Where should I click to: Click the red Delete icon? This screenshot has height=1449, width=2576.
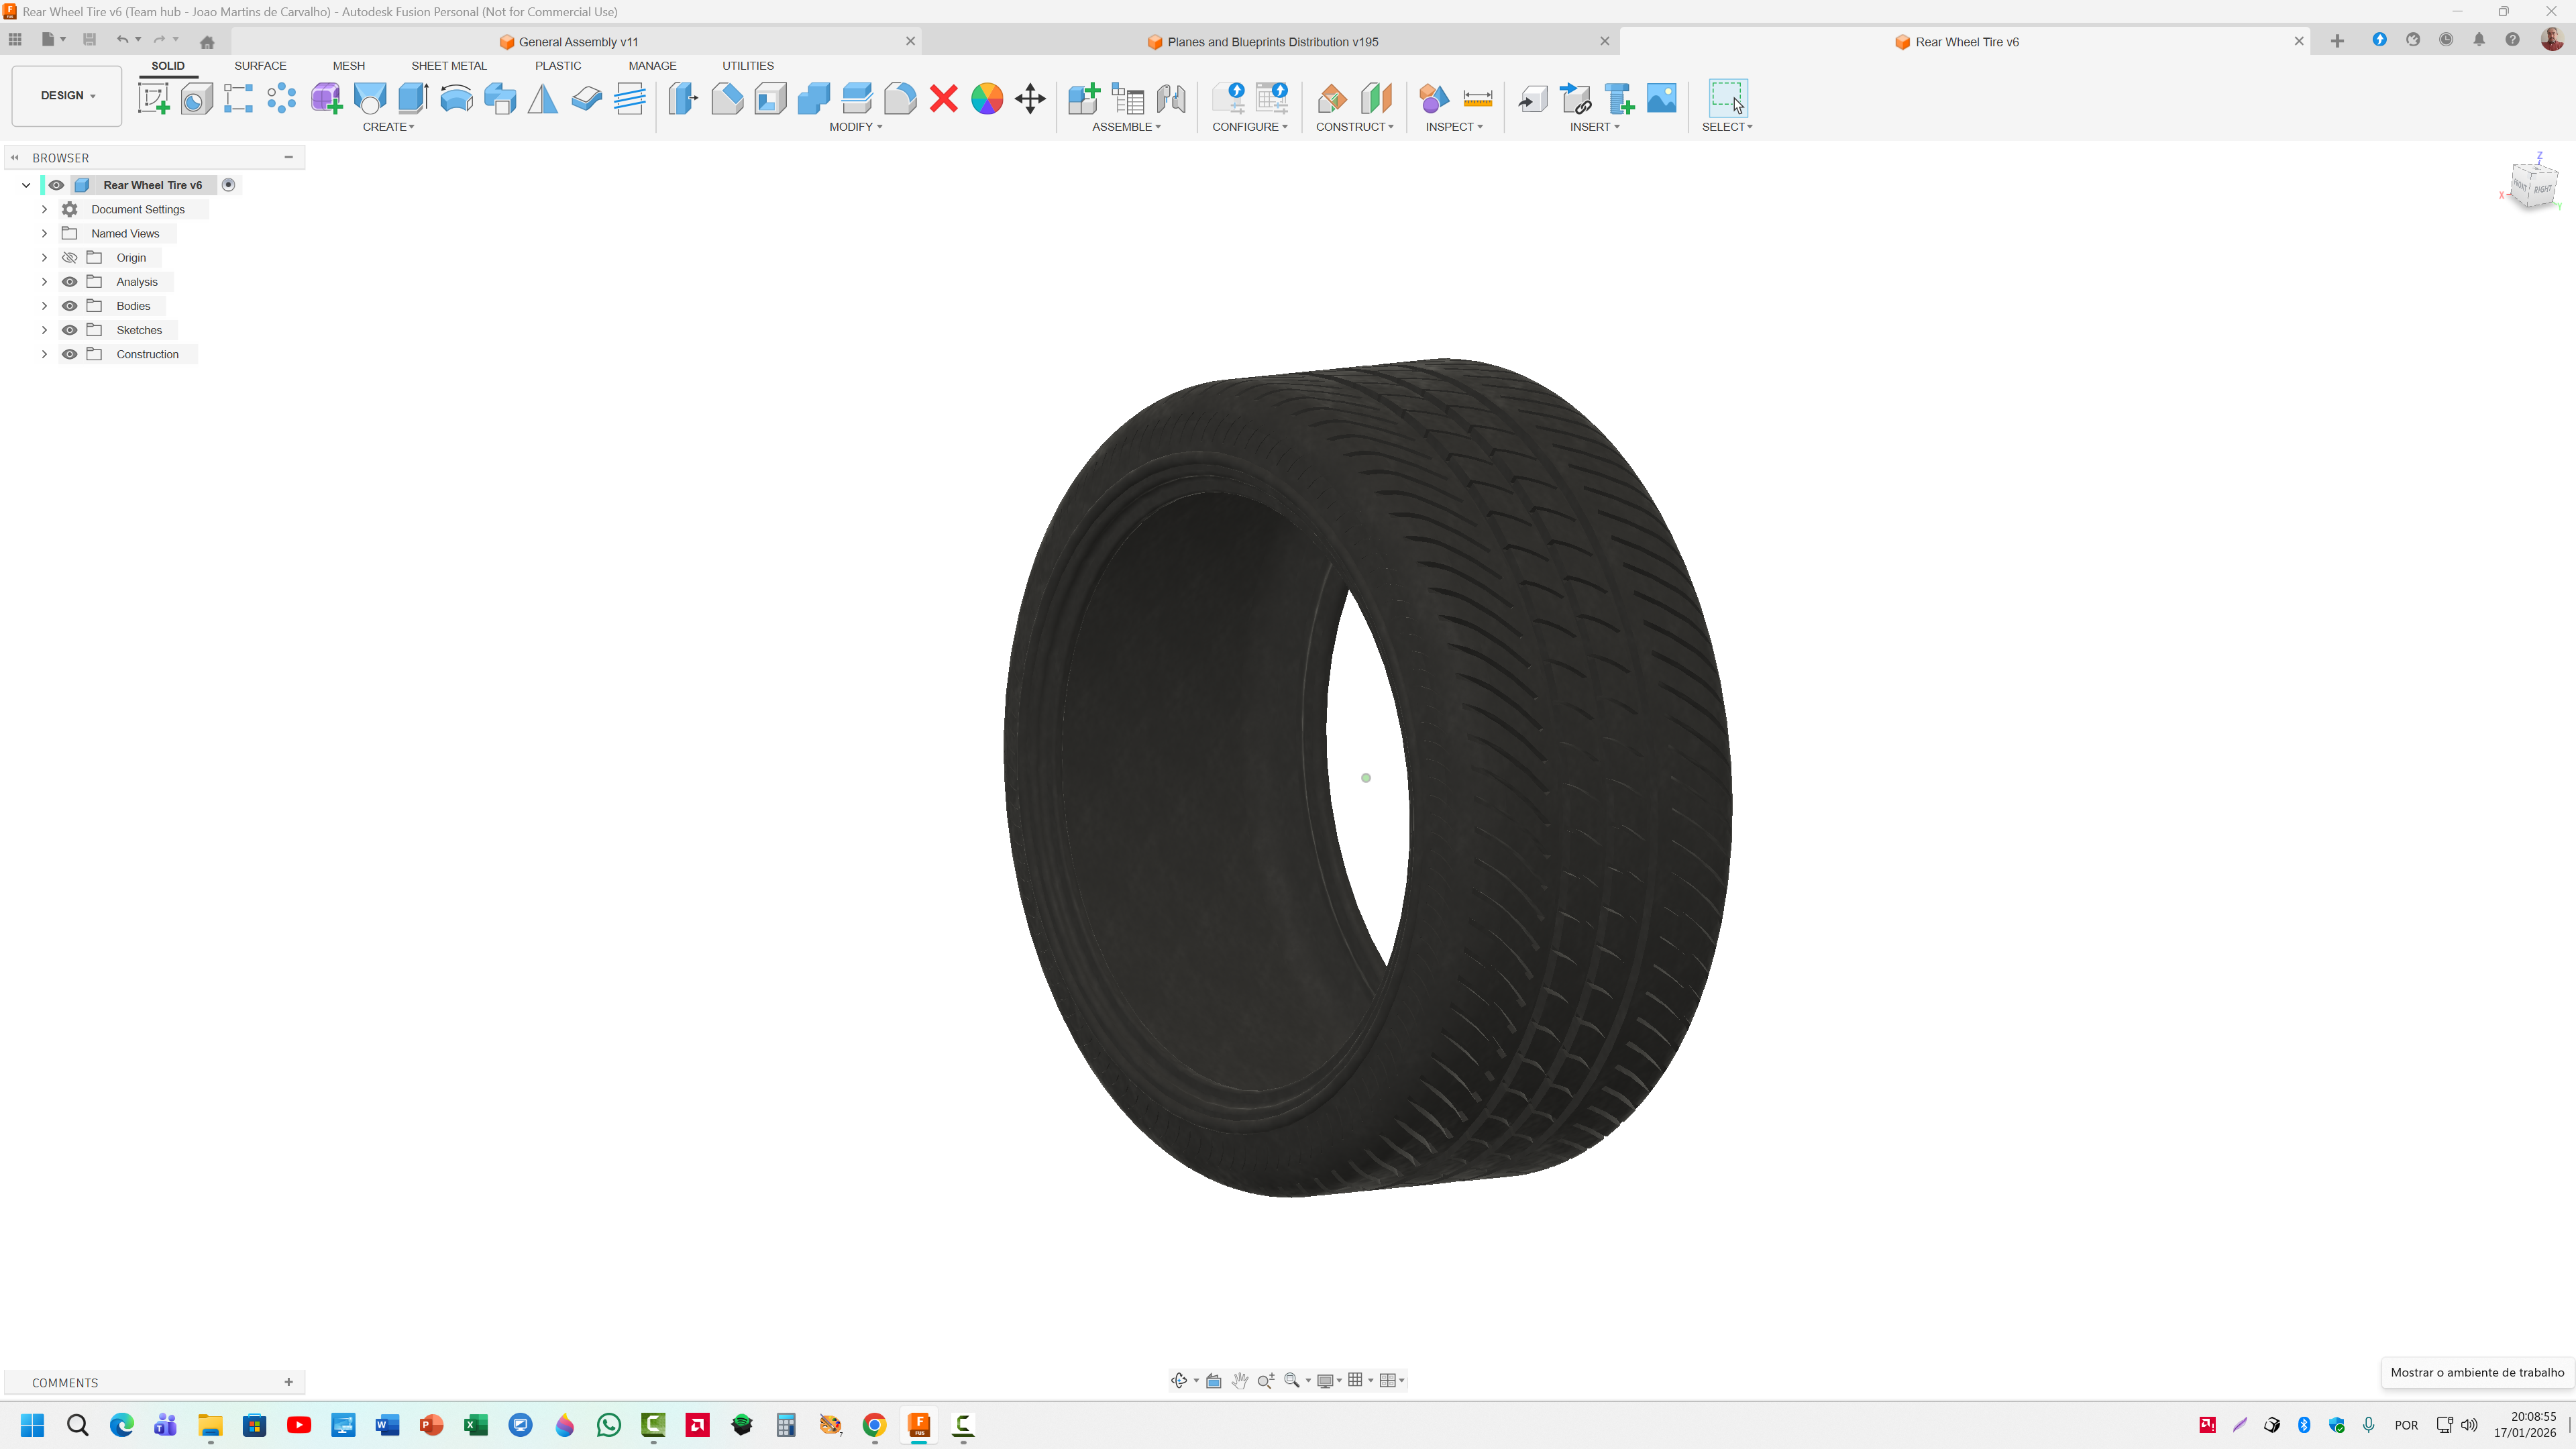pos(943,98)
